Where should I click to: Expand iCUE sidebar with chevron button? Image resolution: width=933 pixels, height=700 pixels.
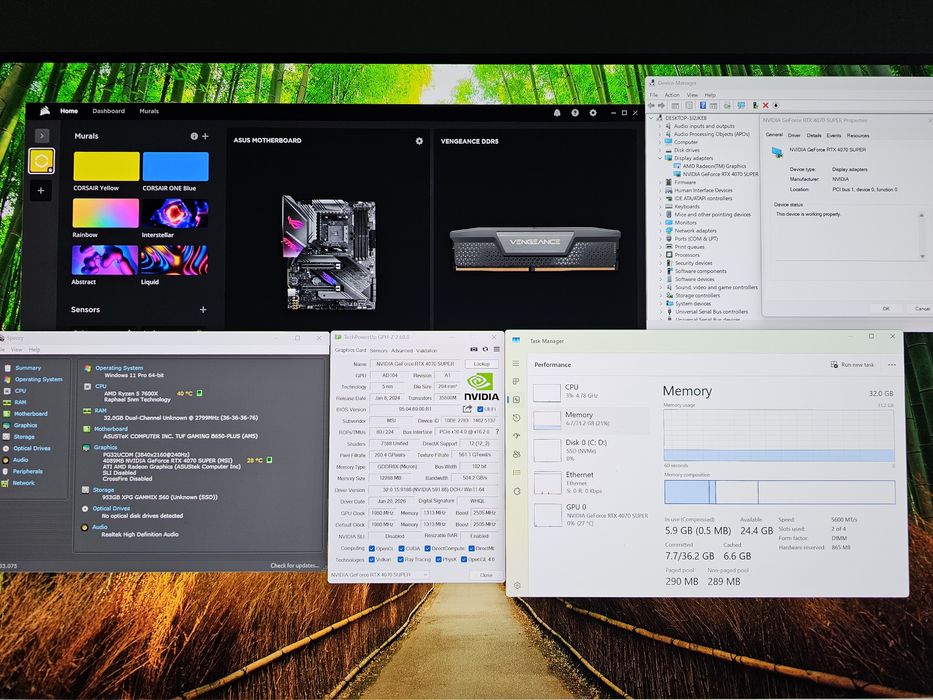coord(42,136)
